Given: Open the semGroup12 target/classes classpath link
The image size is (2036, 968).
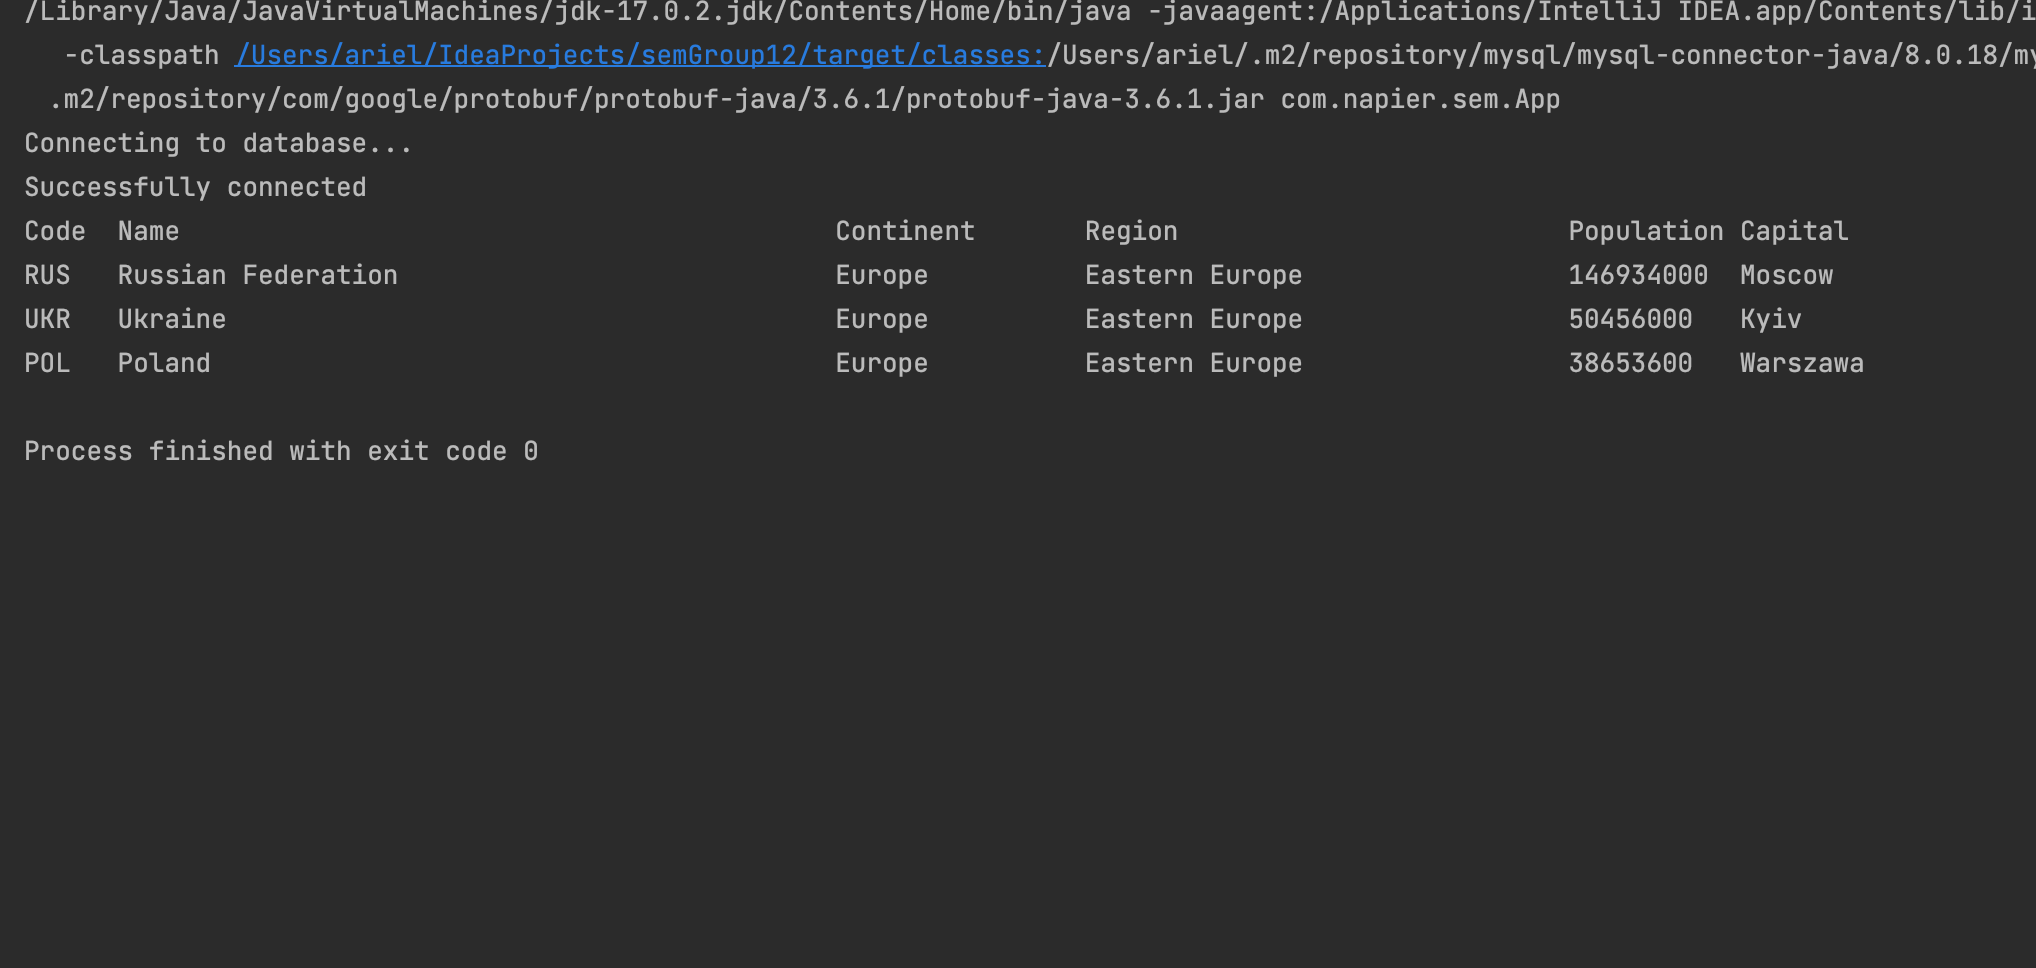Looking at the screenshot, I should tap(640, 55).
